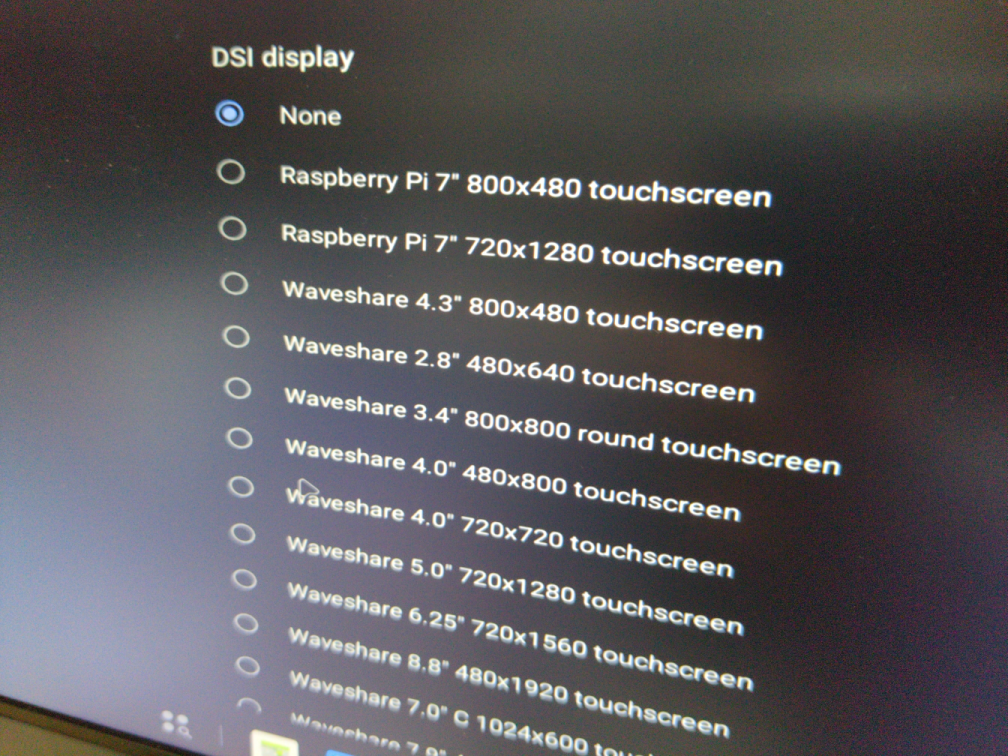The image size is (1008, 756).
Task: Click the "Waveshare 4.3" 800x480 touchscreen" label
Action: tap(523, 310)
